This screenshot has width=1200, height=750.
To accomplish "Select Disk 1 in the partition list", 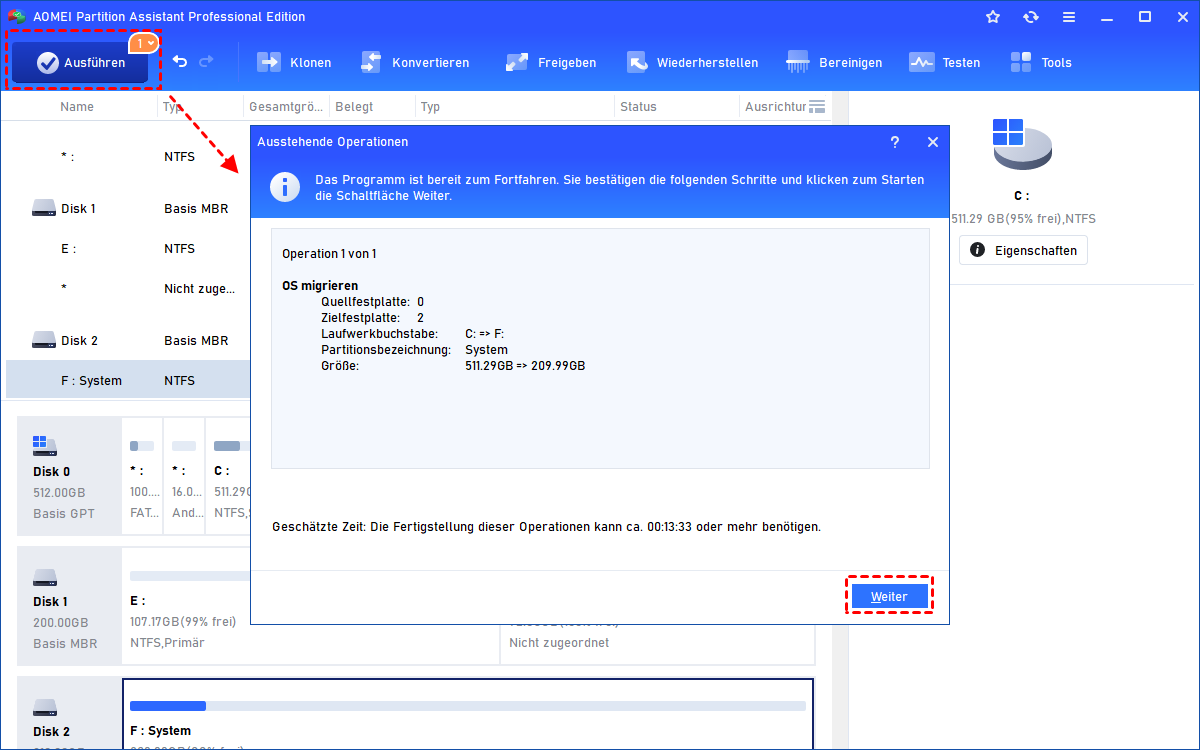I will 78,208.
